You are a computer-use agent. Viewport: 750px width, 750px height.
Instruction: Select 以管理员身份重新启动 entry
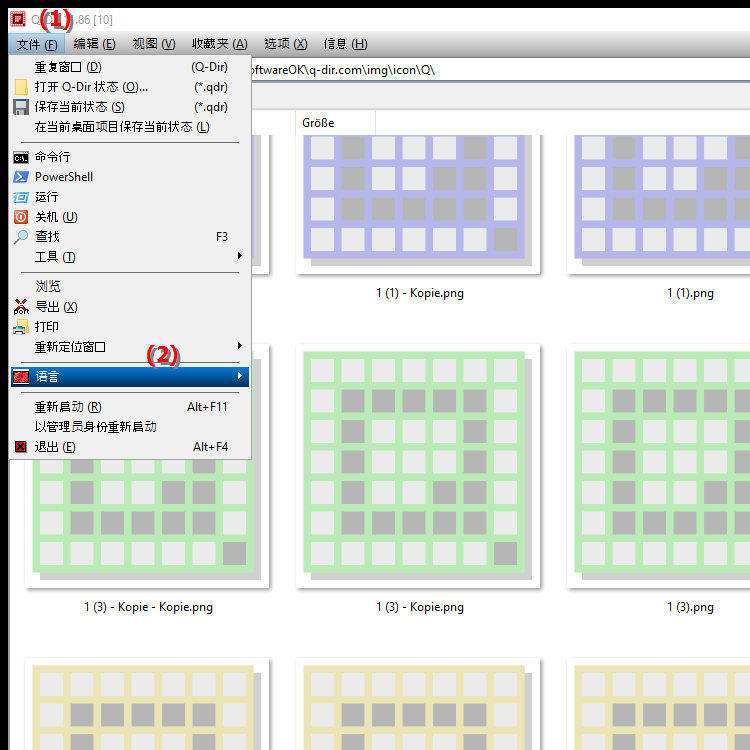(130, 427)
